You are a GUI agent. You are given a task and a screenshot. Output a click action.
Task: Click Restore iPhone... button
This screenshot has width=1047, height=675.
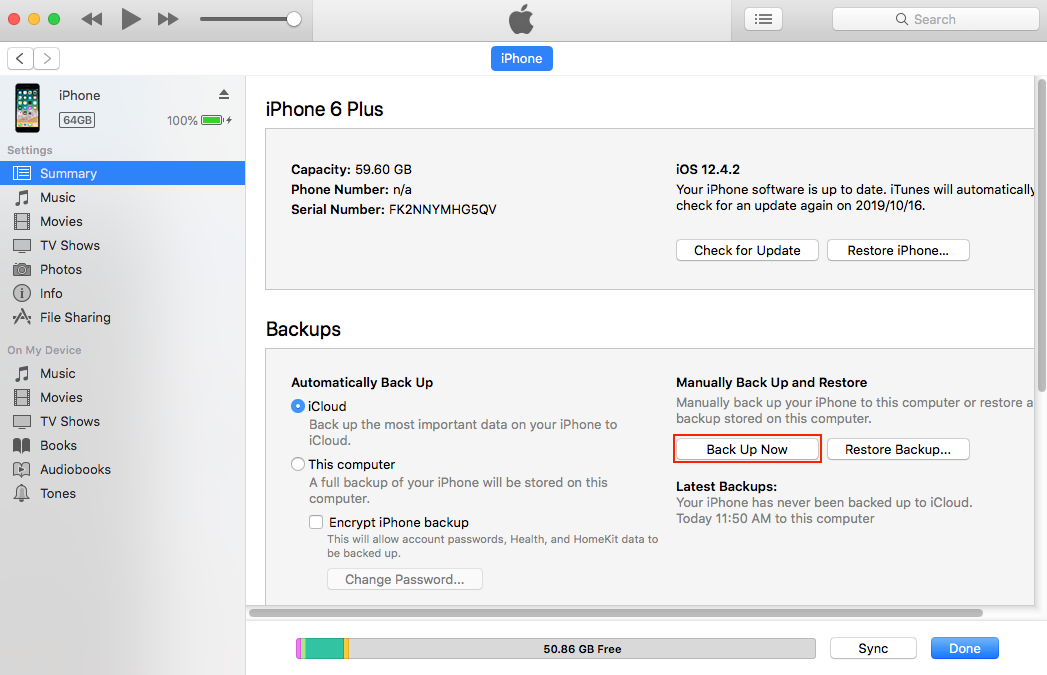[898, 250]
